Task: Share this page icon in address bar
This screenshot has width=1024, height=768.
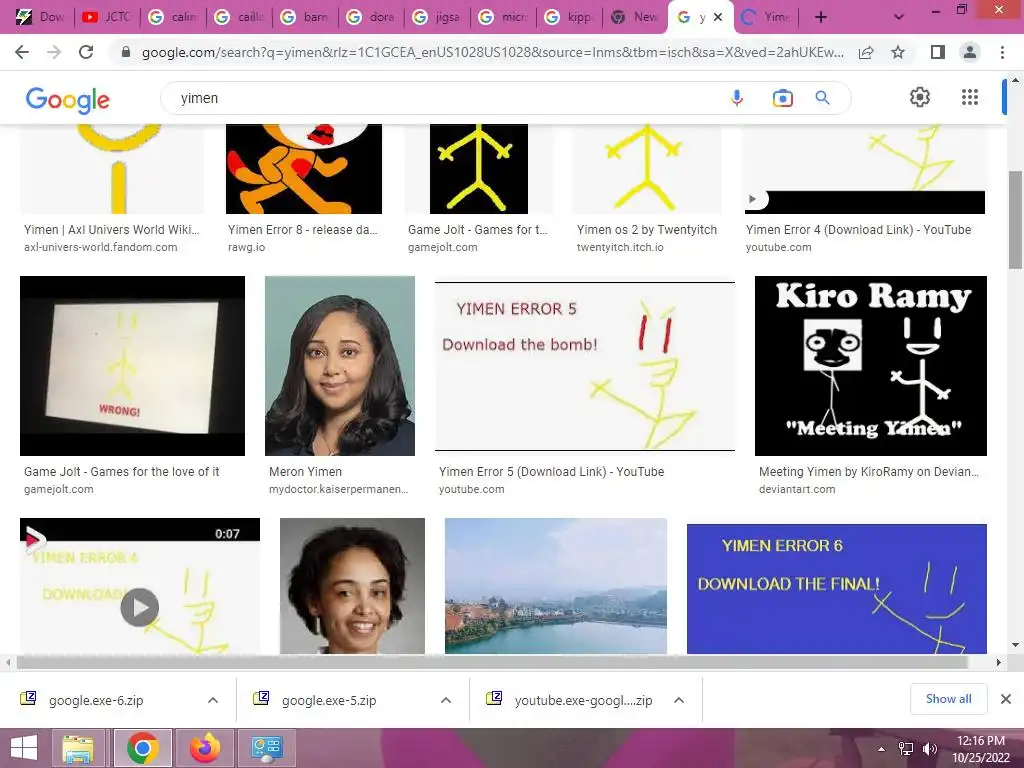Action: [x=866, y=52]
